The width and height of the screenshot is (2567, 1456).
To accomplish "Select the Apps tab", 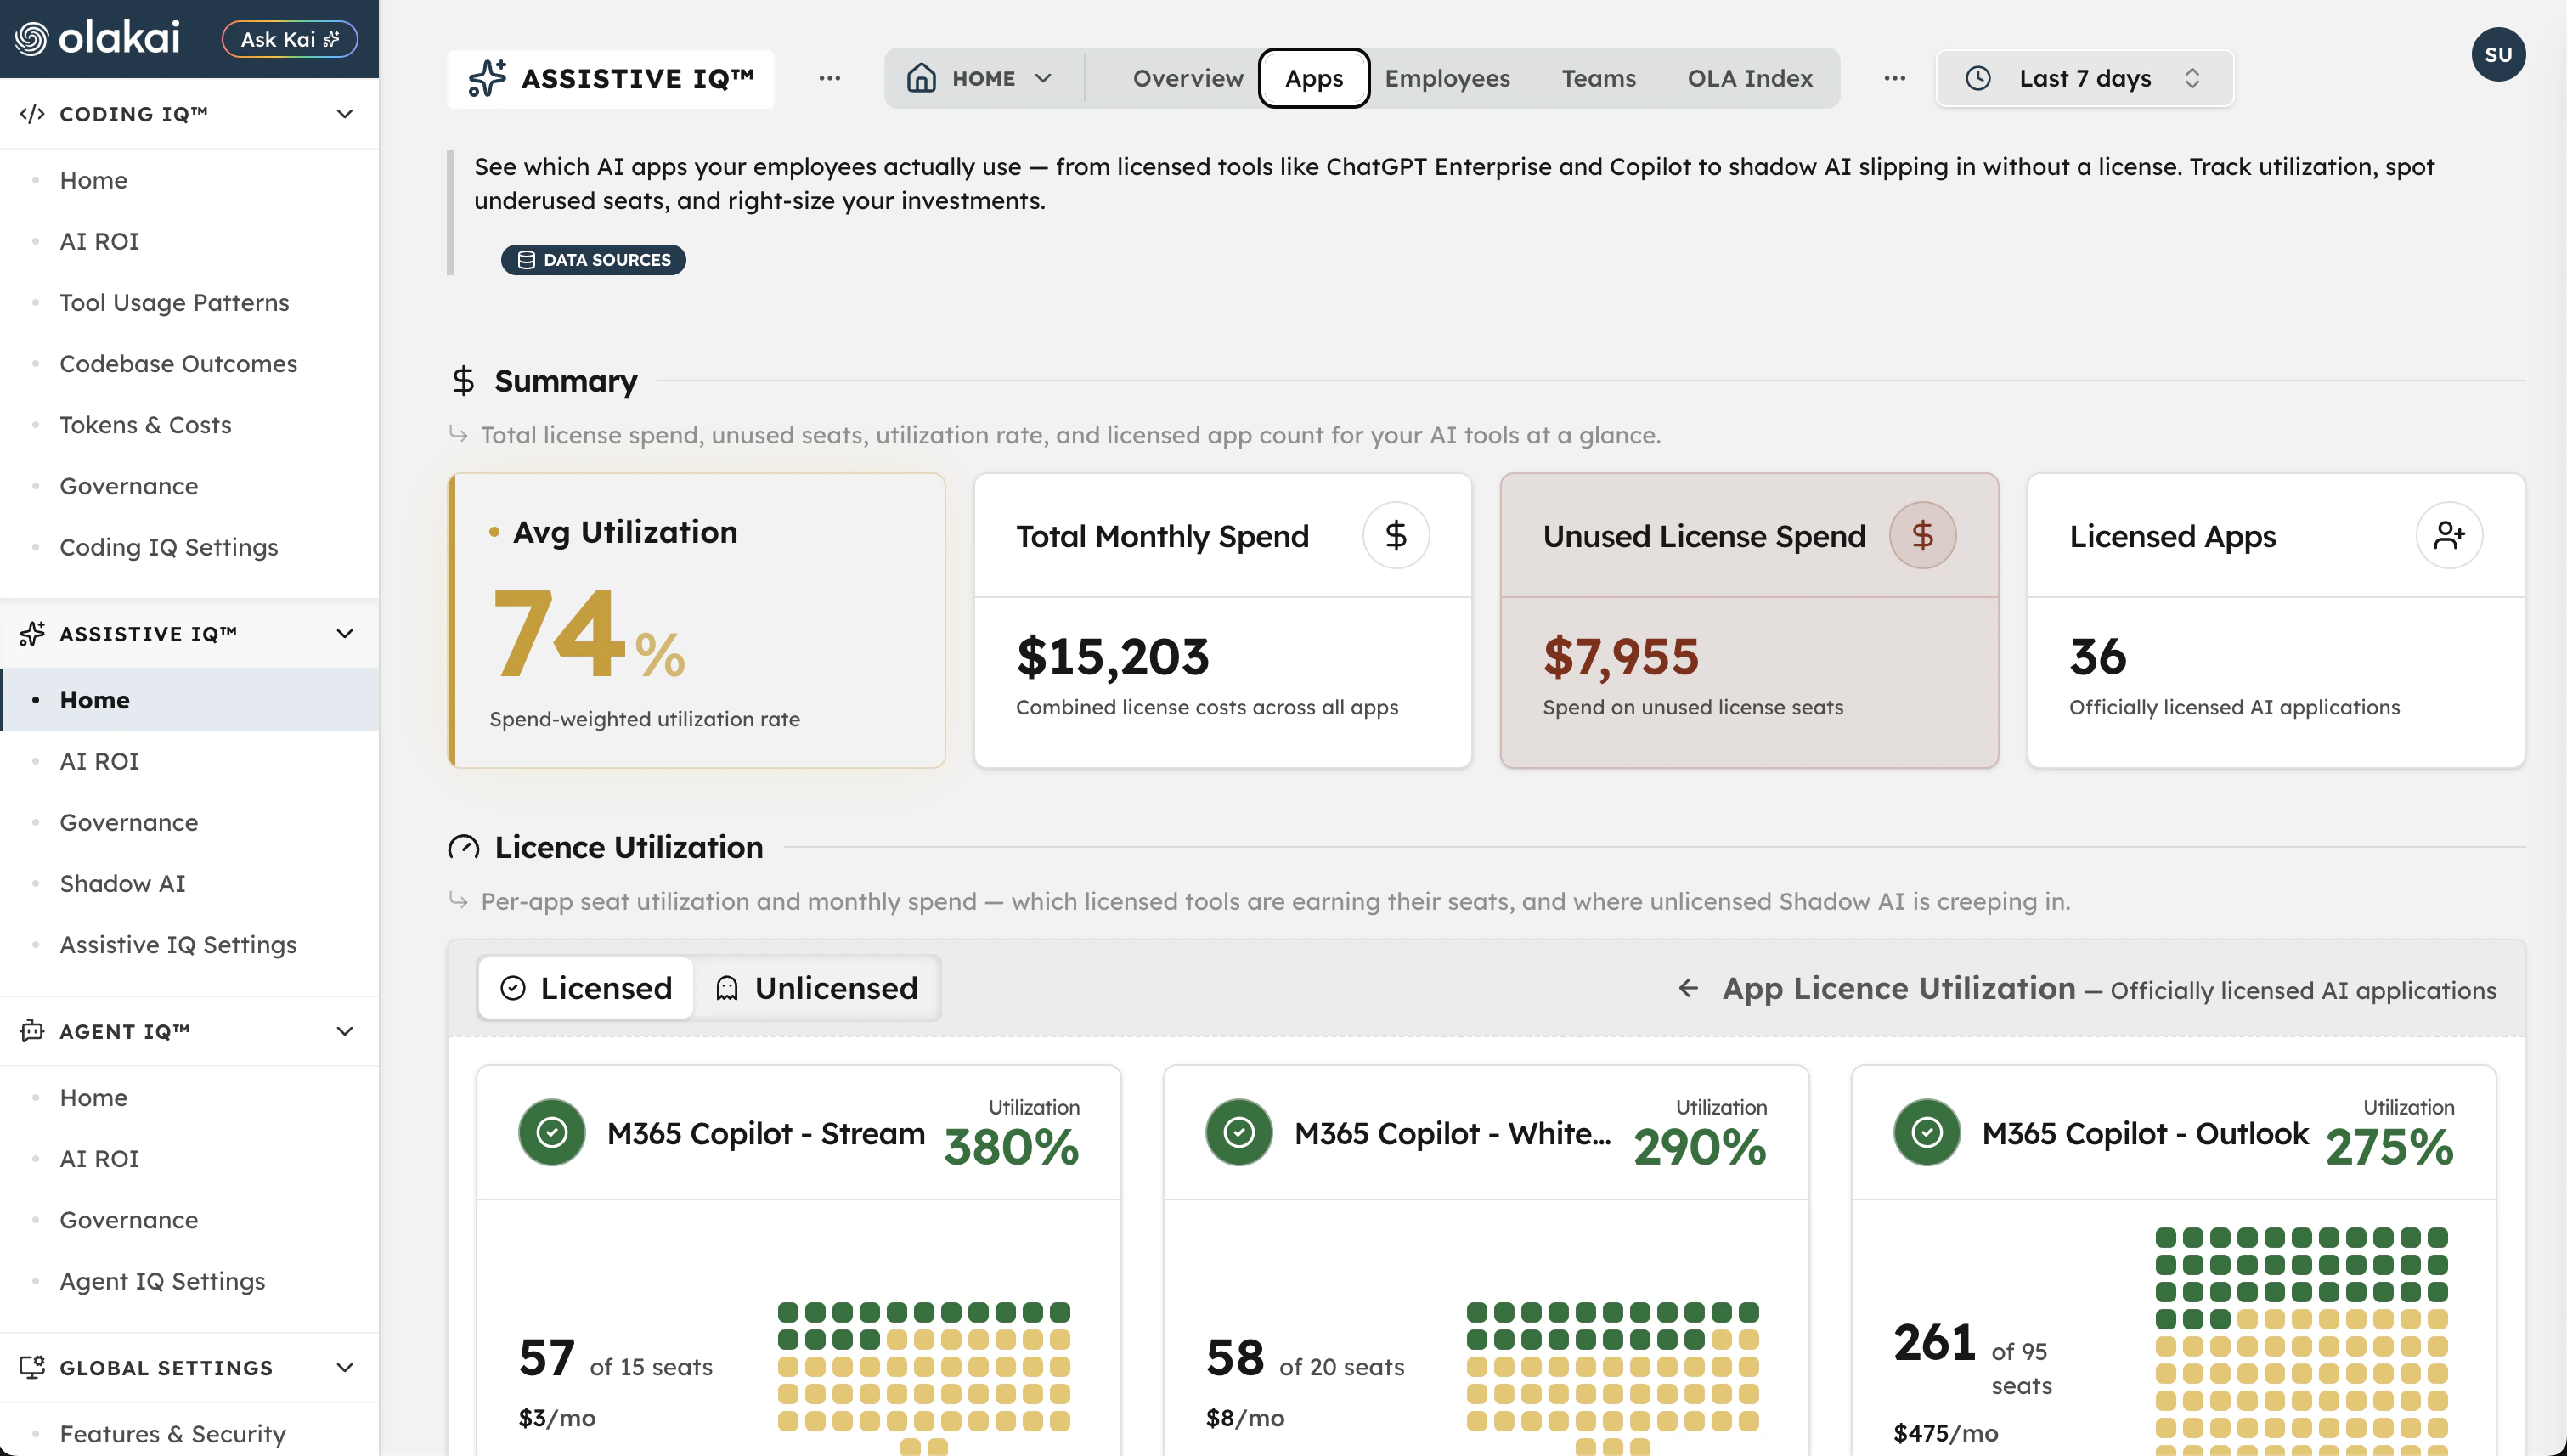I will 1313,78.
